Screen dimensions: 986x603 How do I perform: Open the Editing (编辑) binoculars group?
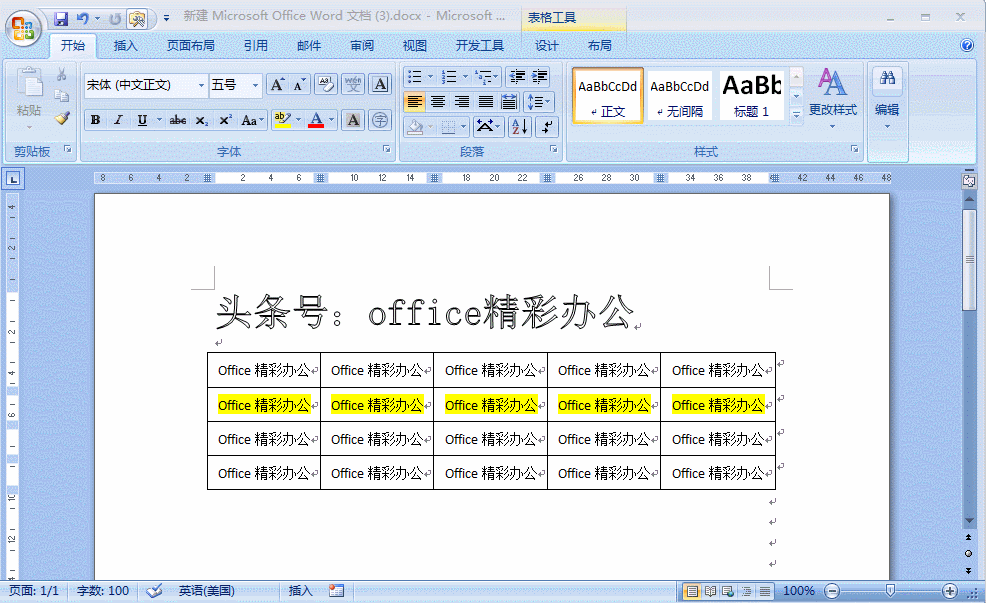point(887,96)
